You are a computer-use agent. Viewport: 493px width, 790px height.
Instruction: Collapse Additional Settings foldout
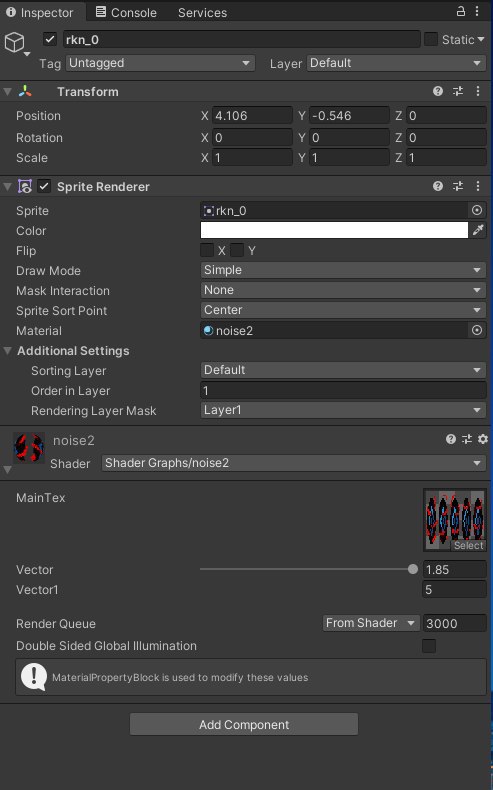point(8,350)
